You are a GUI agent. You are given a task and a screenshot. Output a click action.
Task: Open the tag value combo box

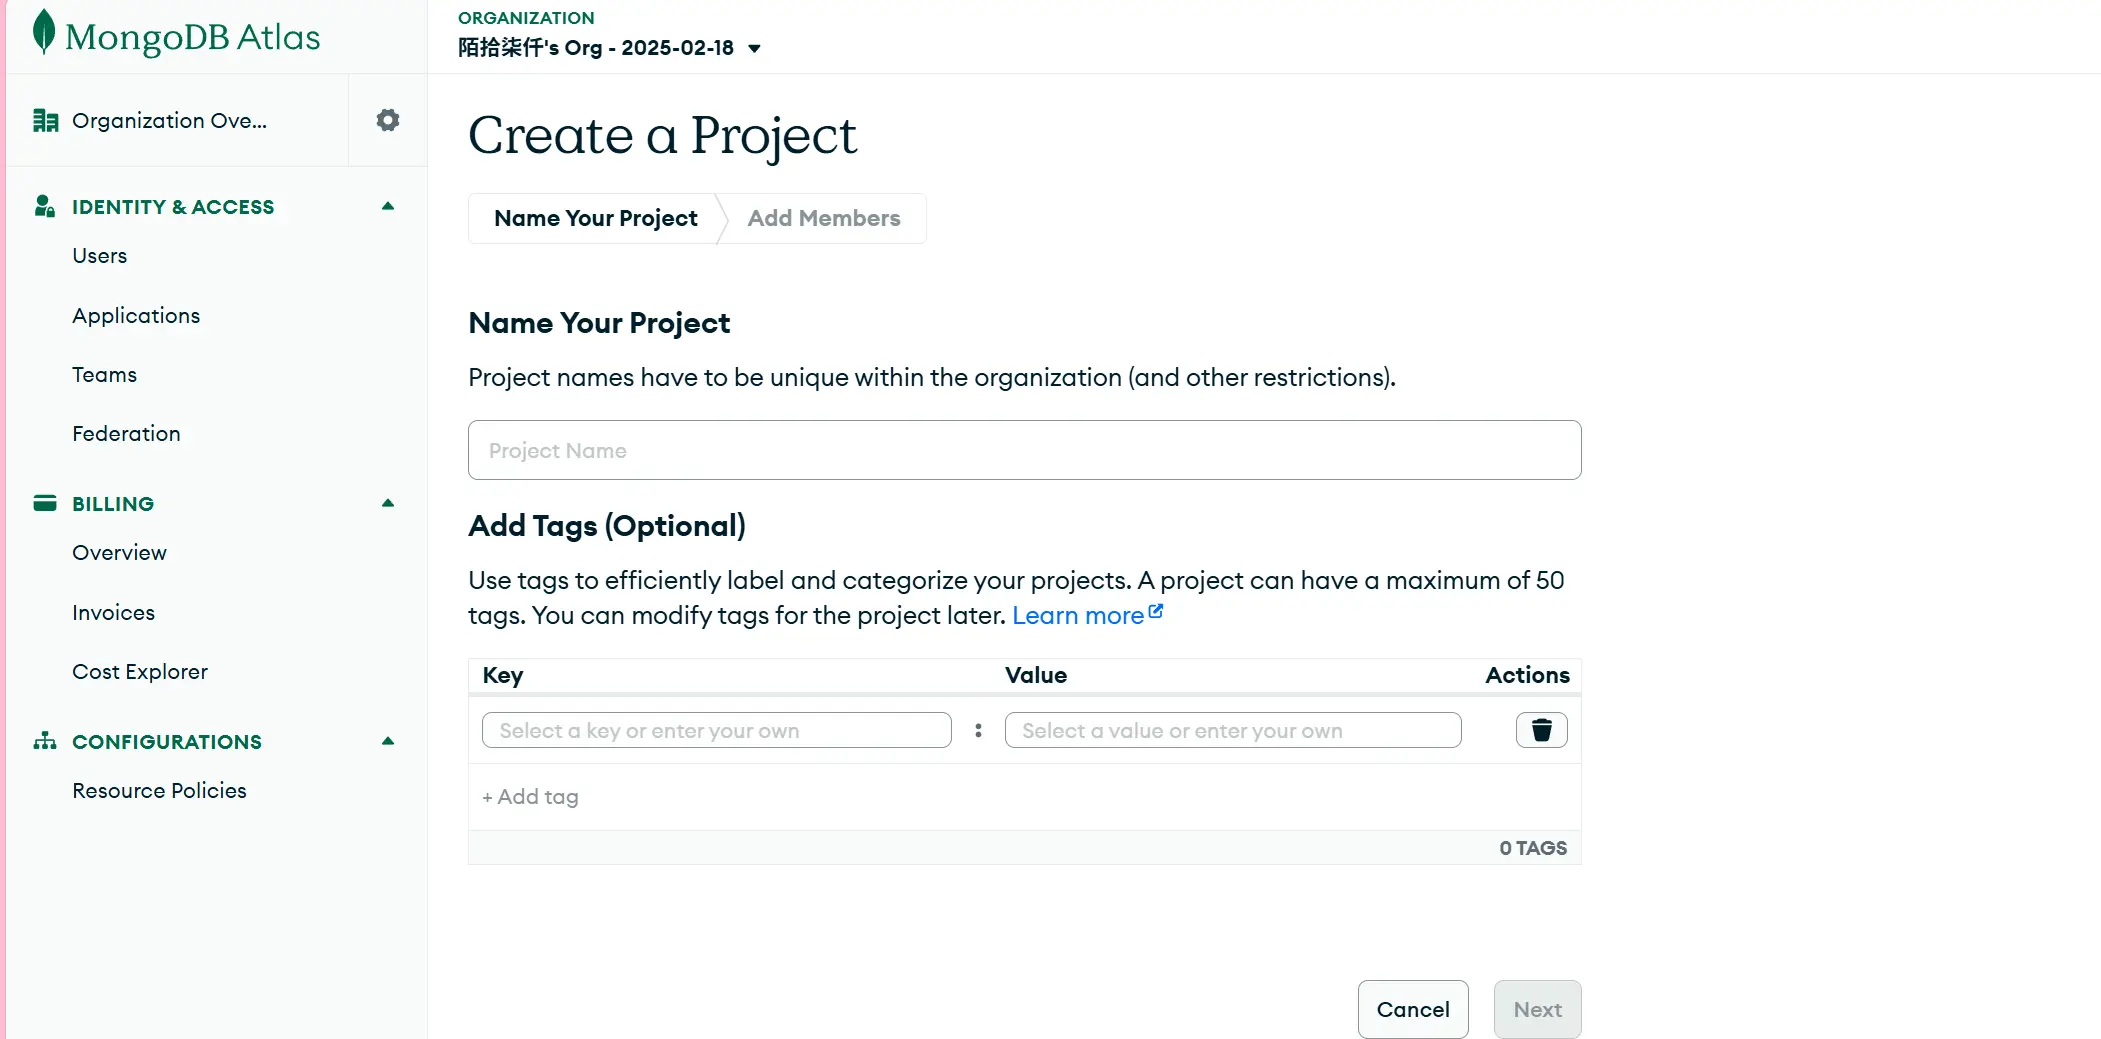(x=1232, y=730)
